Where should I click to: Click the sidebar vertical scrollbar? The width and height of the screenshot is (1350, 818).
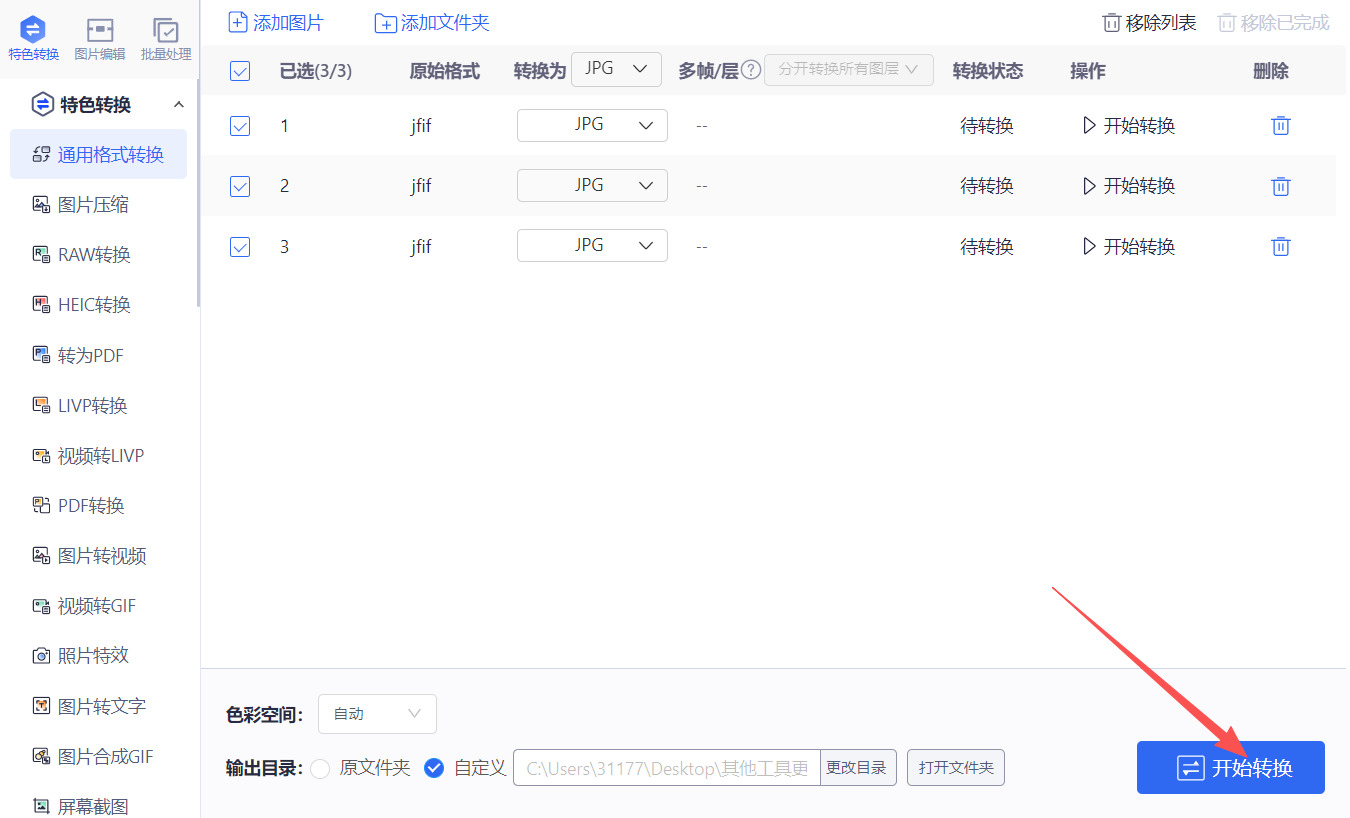pyautogui.click(x=198, y=193)
